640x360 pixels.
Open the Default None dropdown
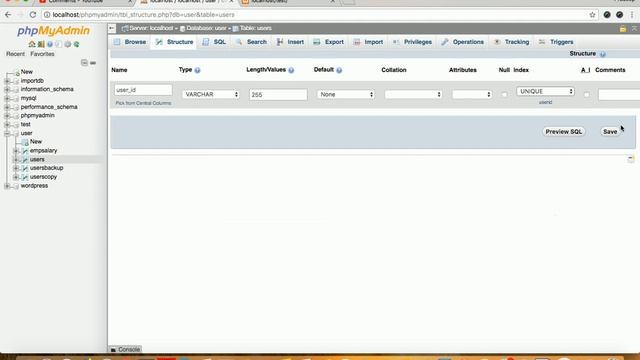pyautogui.click(x=346, y=94)
